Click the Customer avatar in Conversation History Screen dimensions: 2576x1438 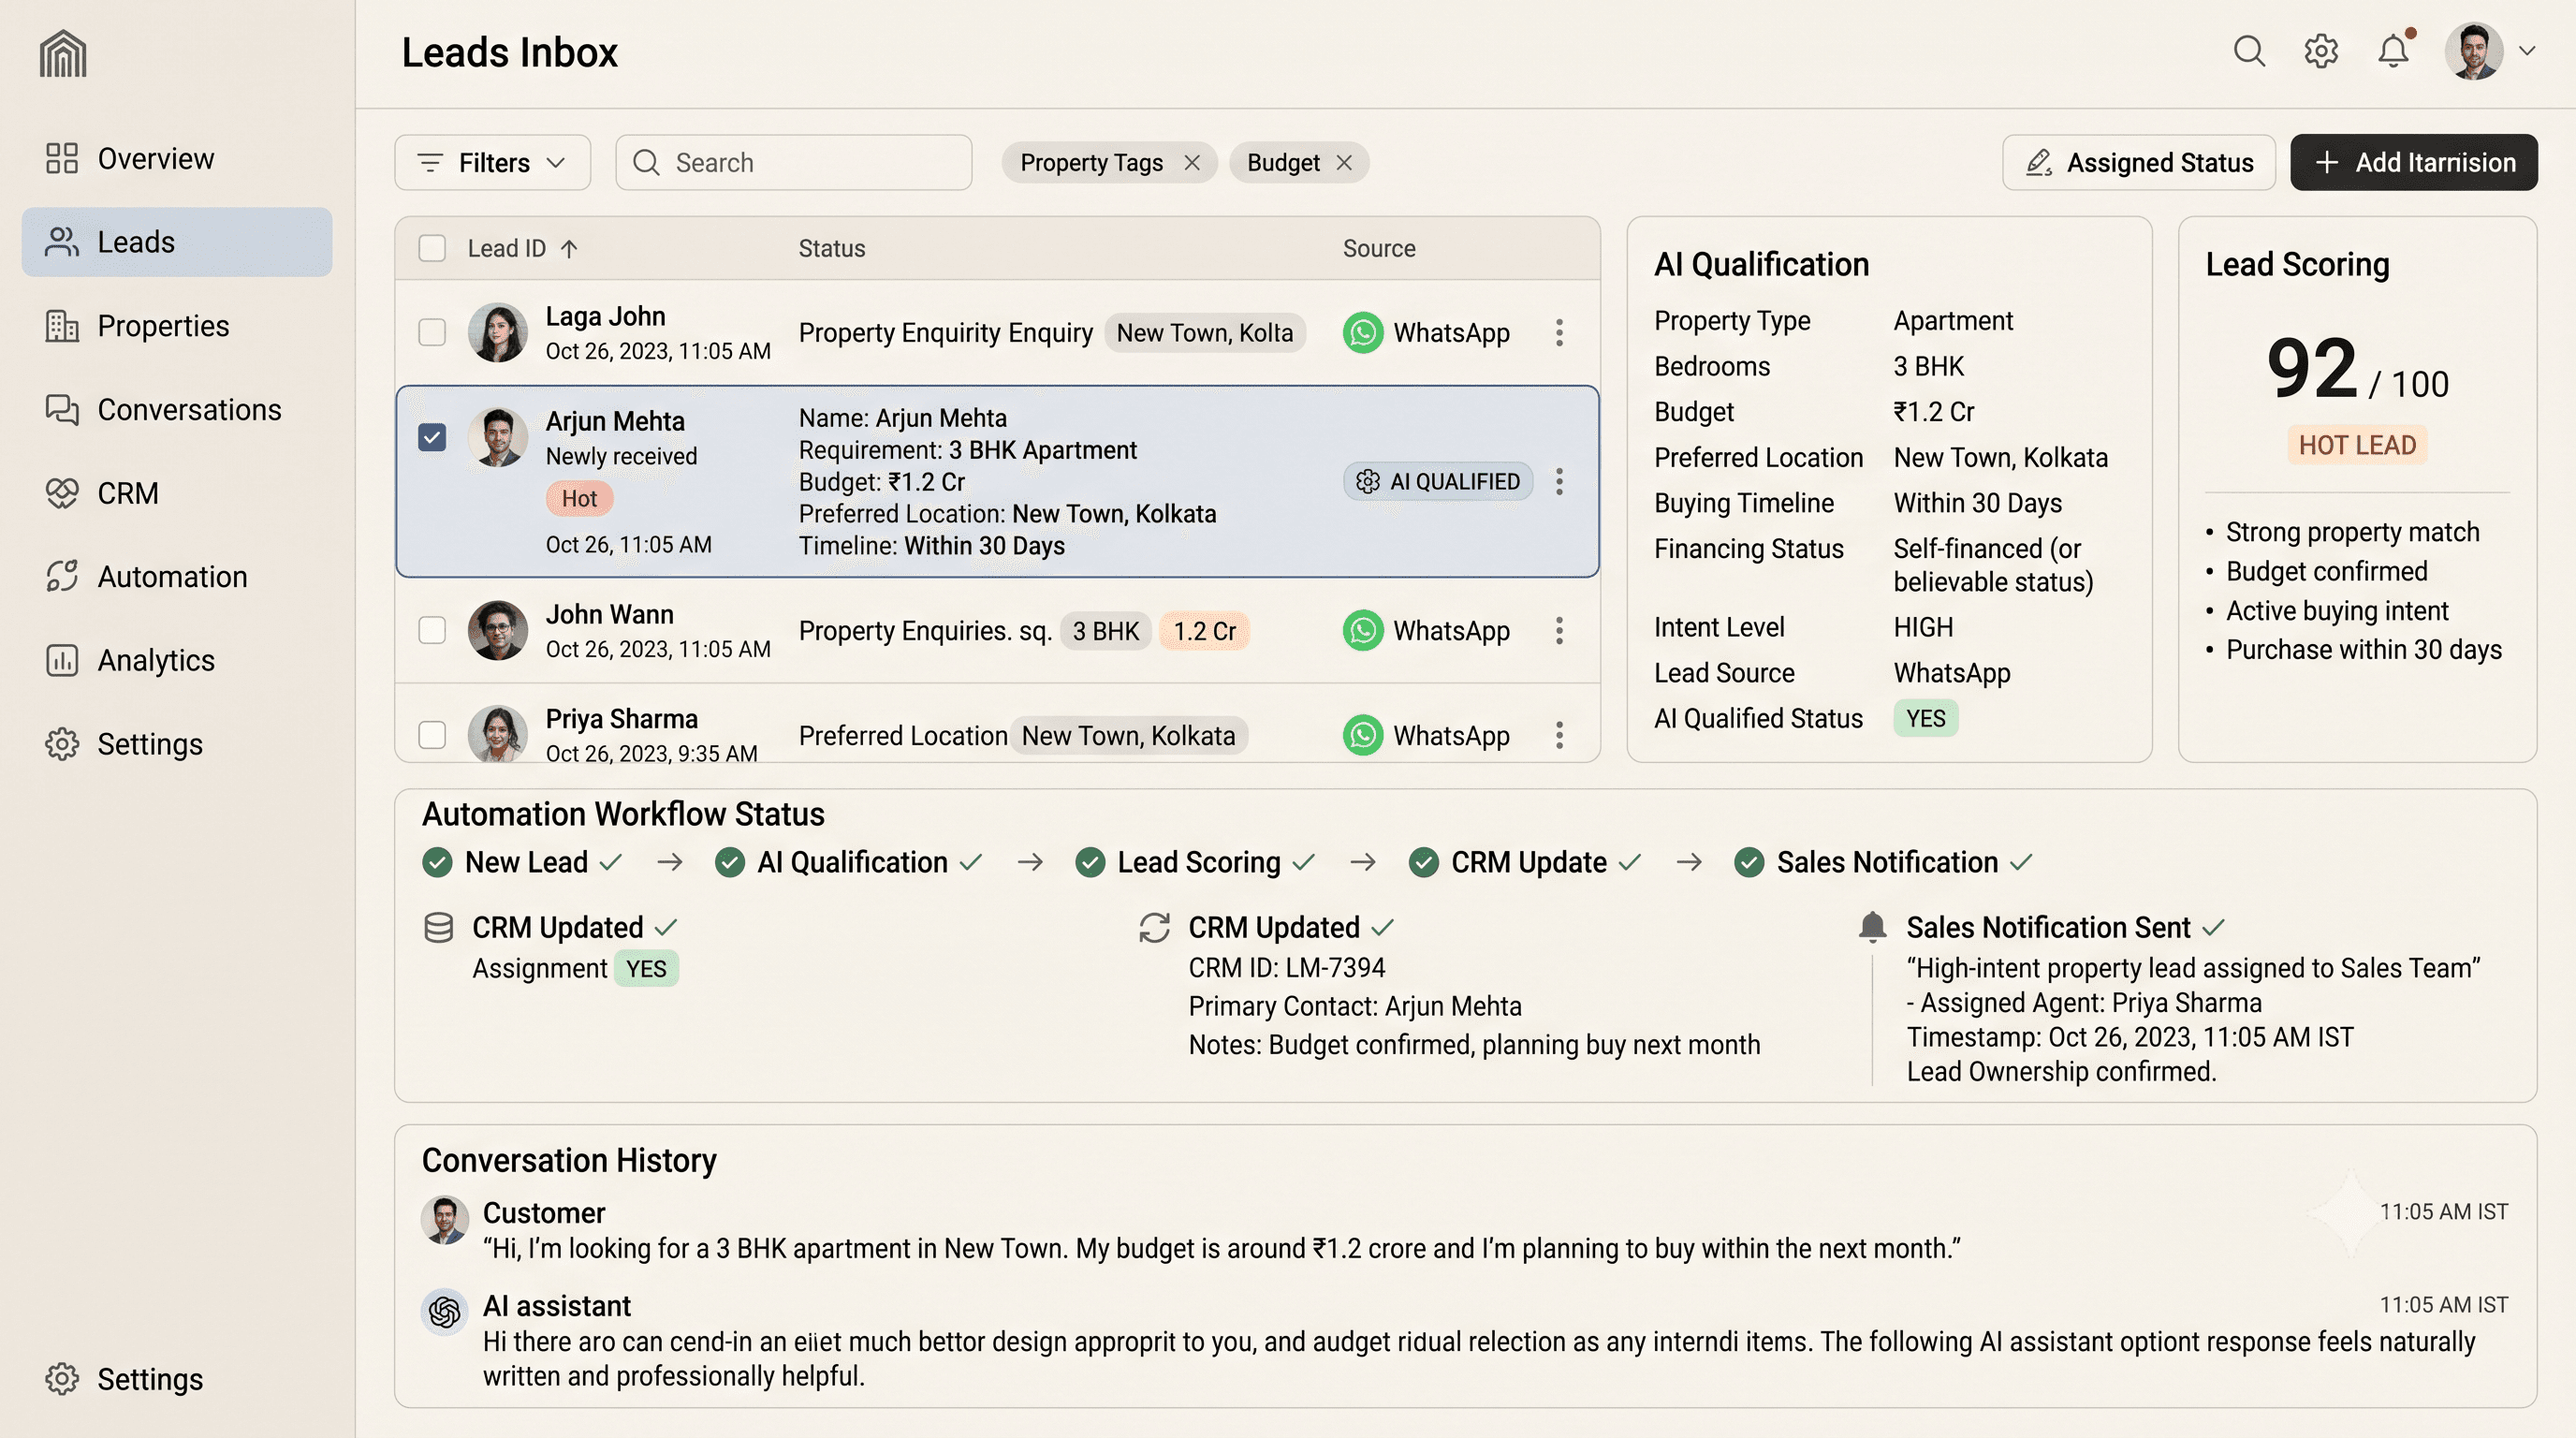pyautogui.click(x=445, y=1219)
